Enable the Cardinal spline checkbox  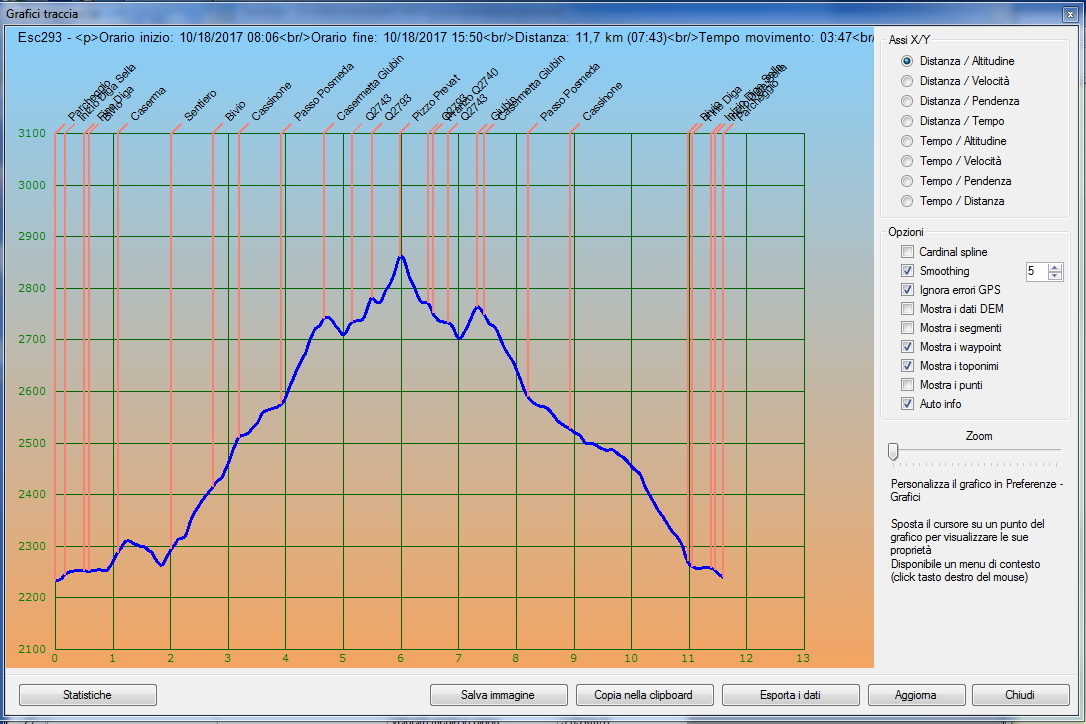click(907, 252)
